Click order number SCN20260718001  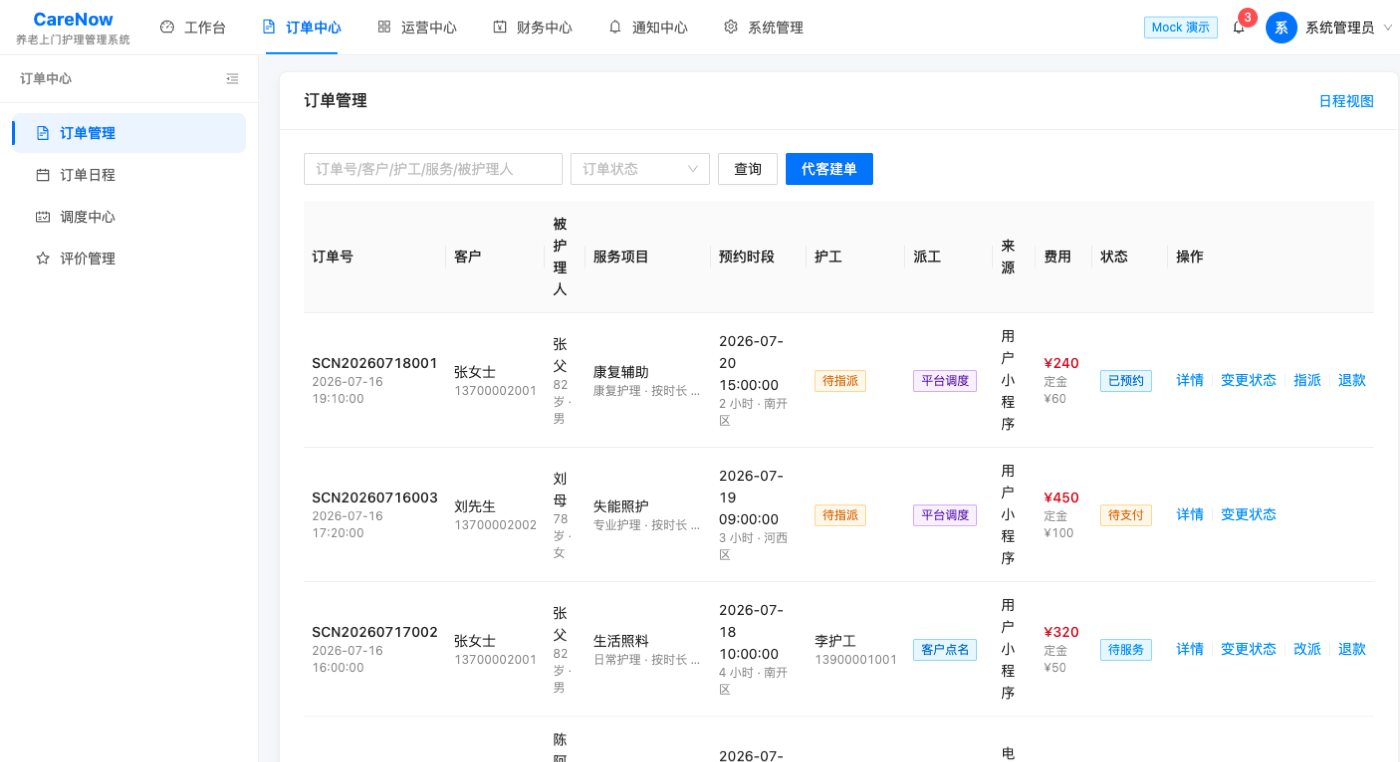click(x=375, y=363)
